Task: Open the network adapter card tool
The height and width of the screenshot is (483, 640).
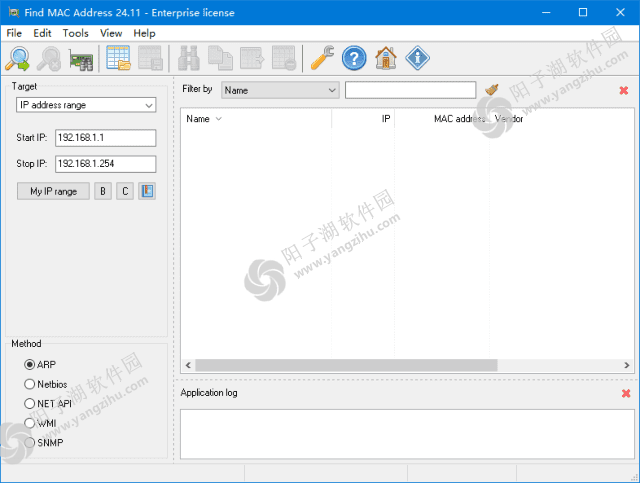Action: (x=81, y=60)
